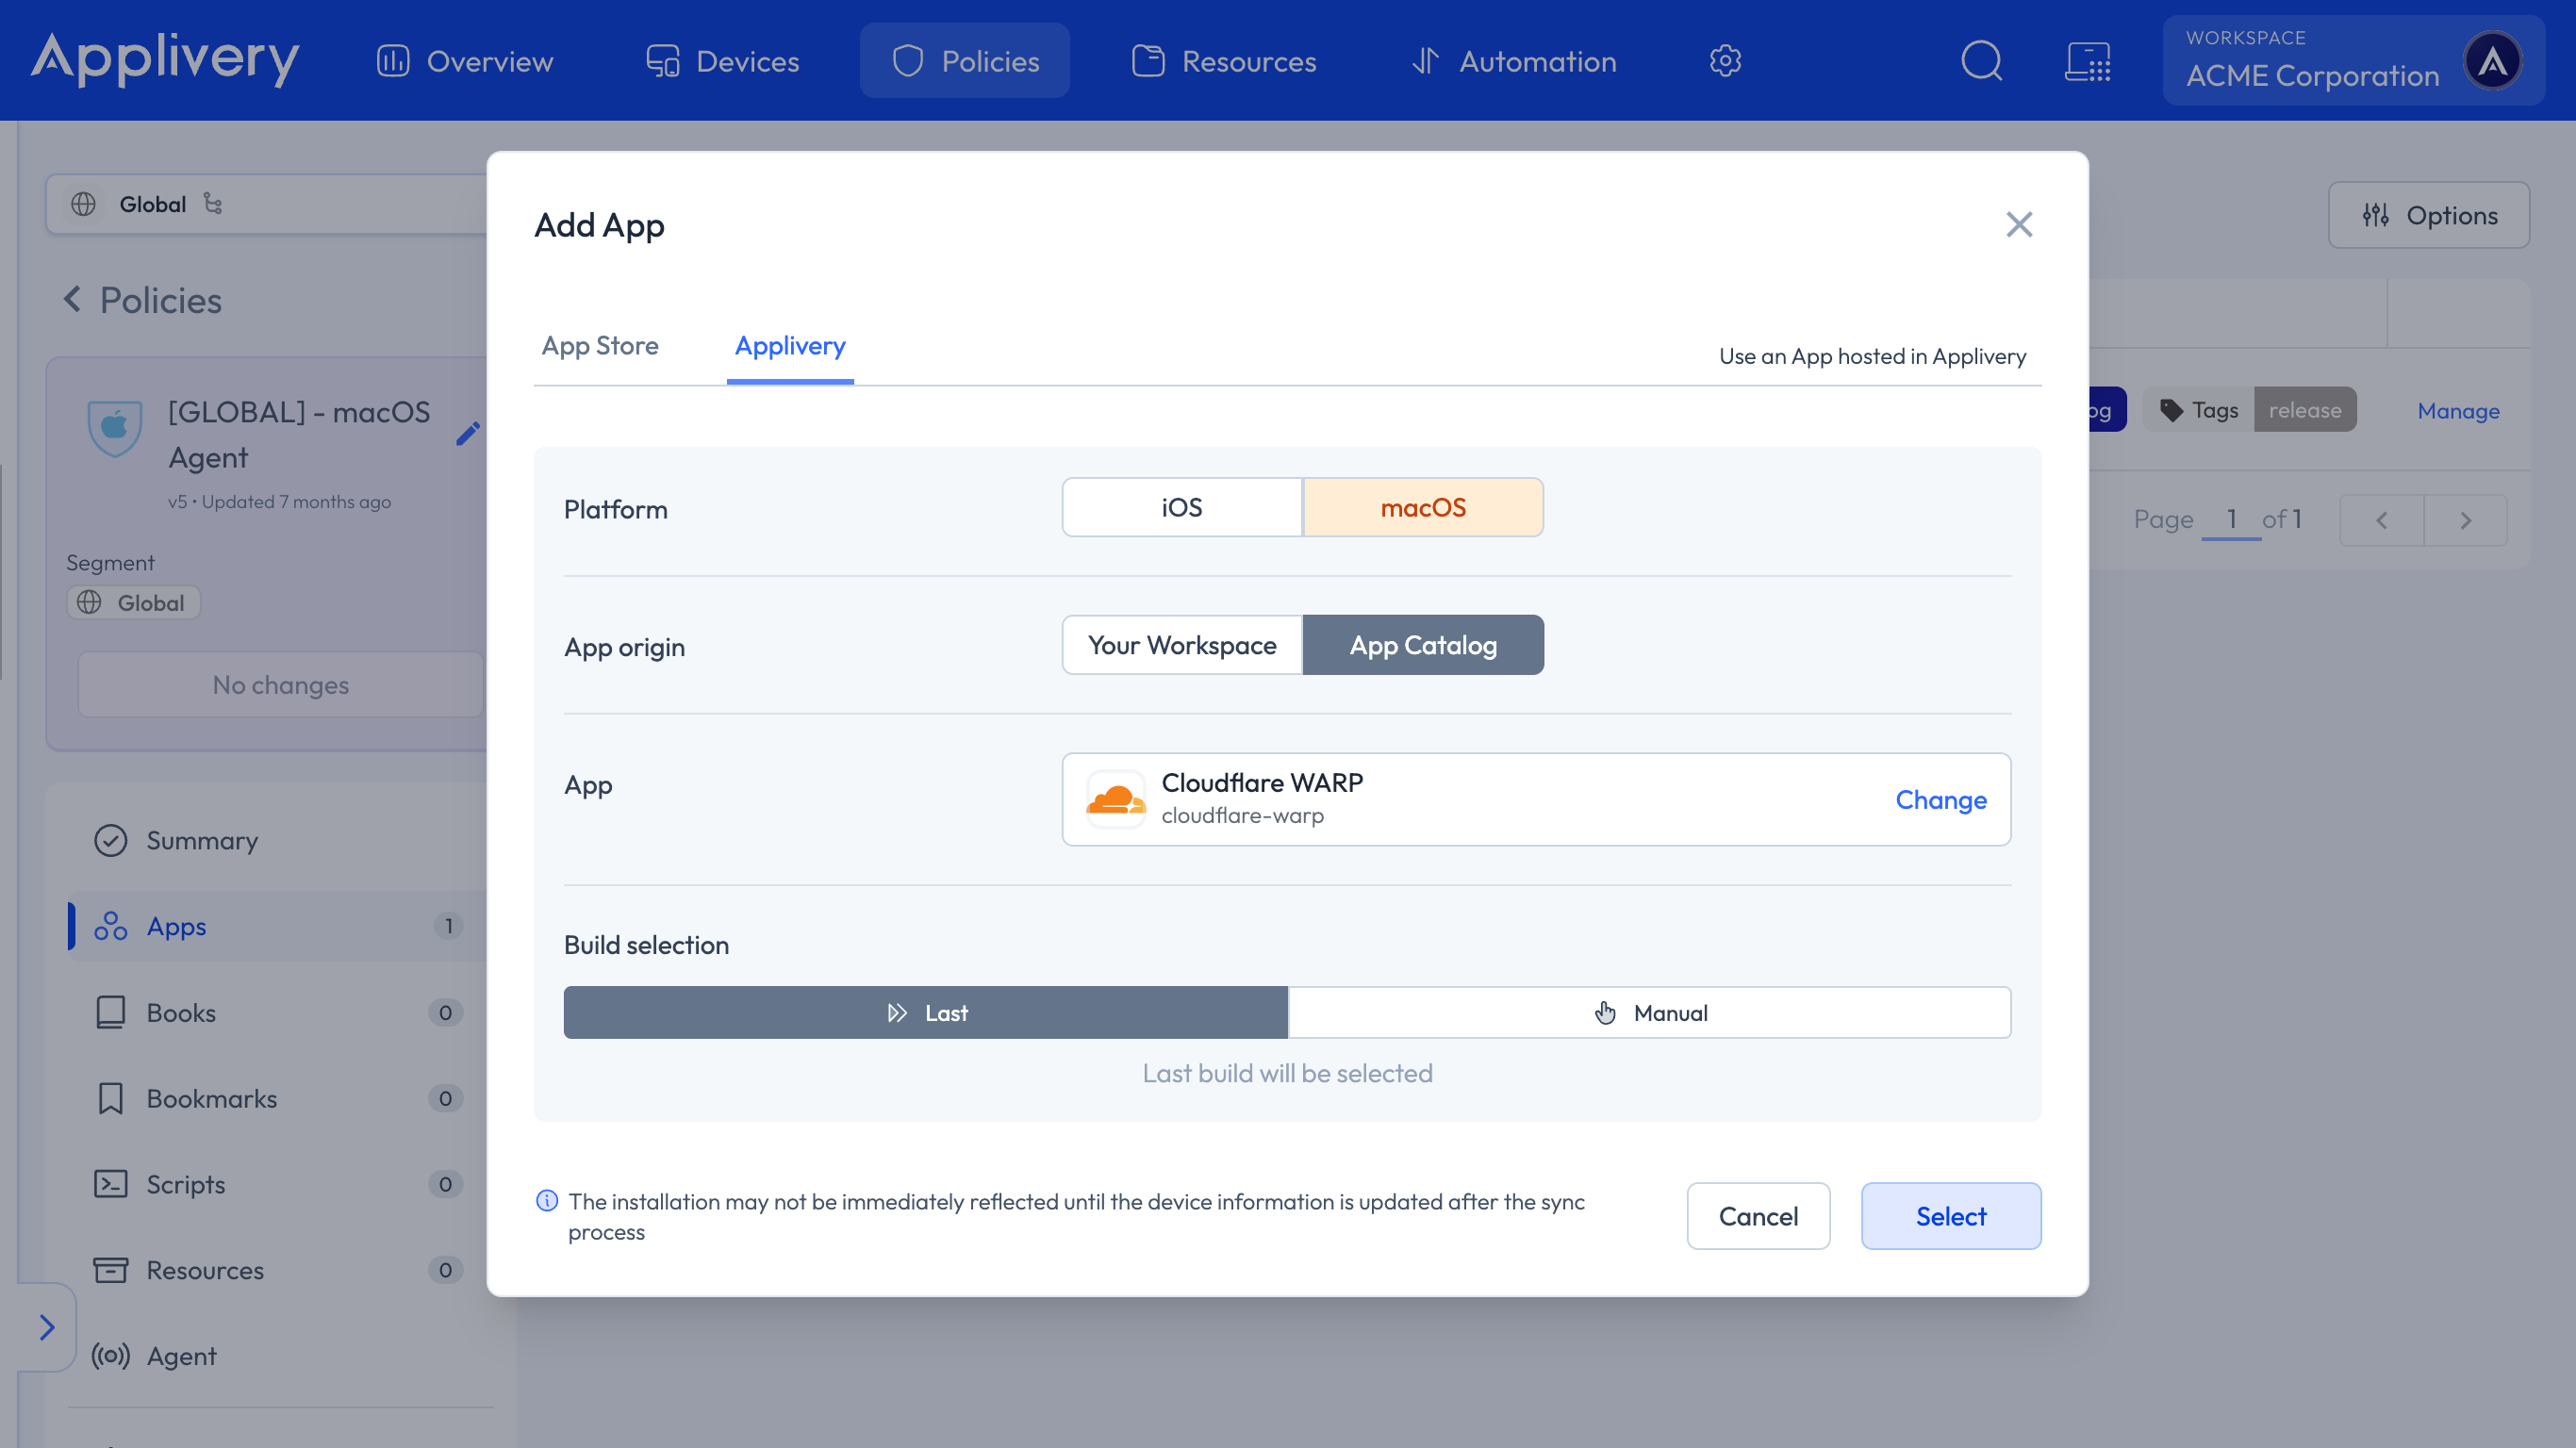Choose App Catalog as app origin
Image resolution: width=2576 pixels, height=1448 pixels.
pyautogui.click(x=1422, y=645)
